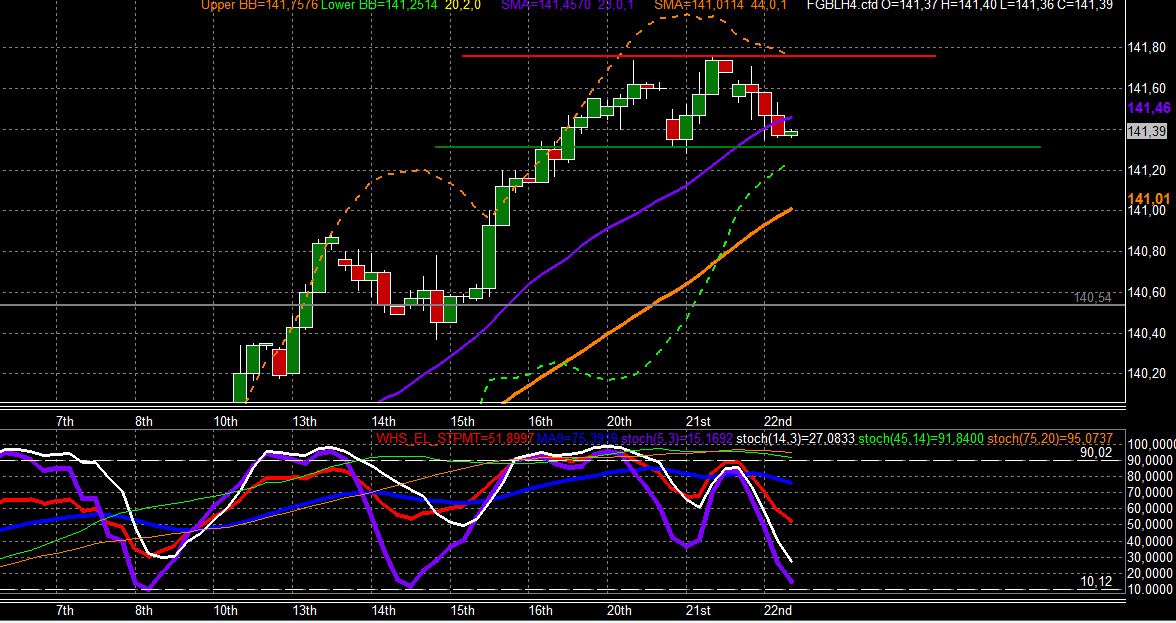Click '16th' on the price chart time axis
This screenshot has height=623, width=1176.
540,421
